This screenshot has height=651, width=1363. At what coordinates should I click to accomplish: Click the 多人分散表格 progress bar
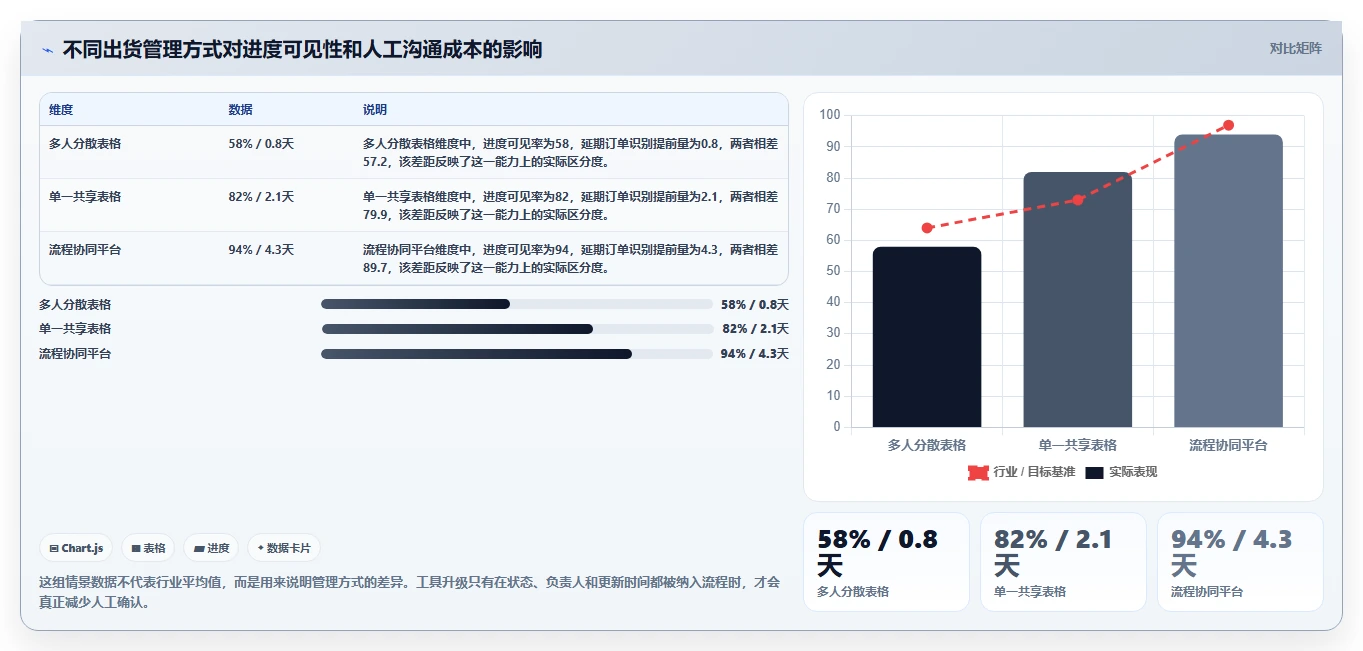(x=517, y=304)
